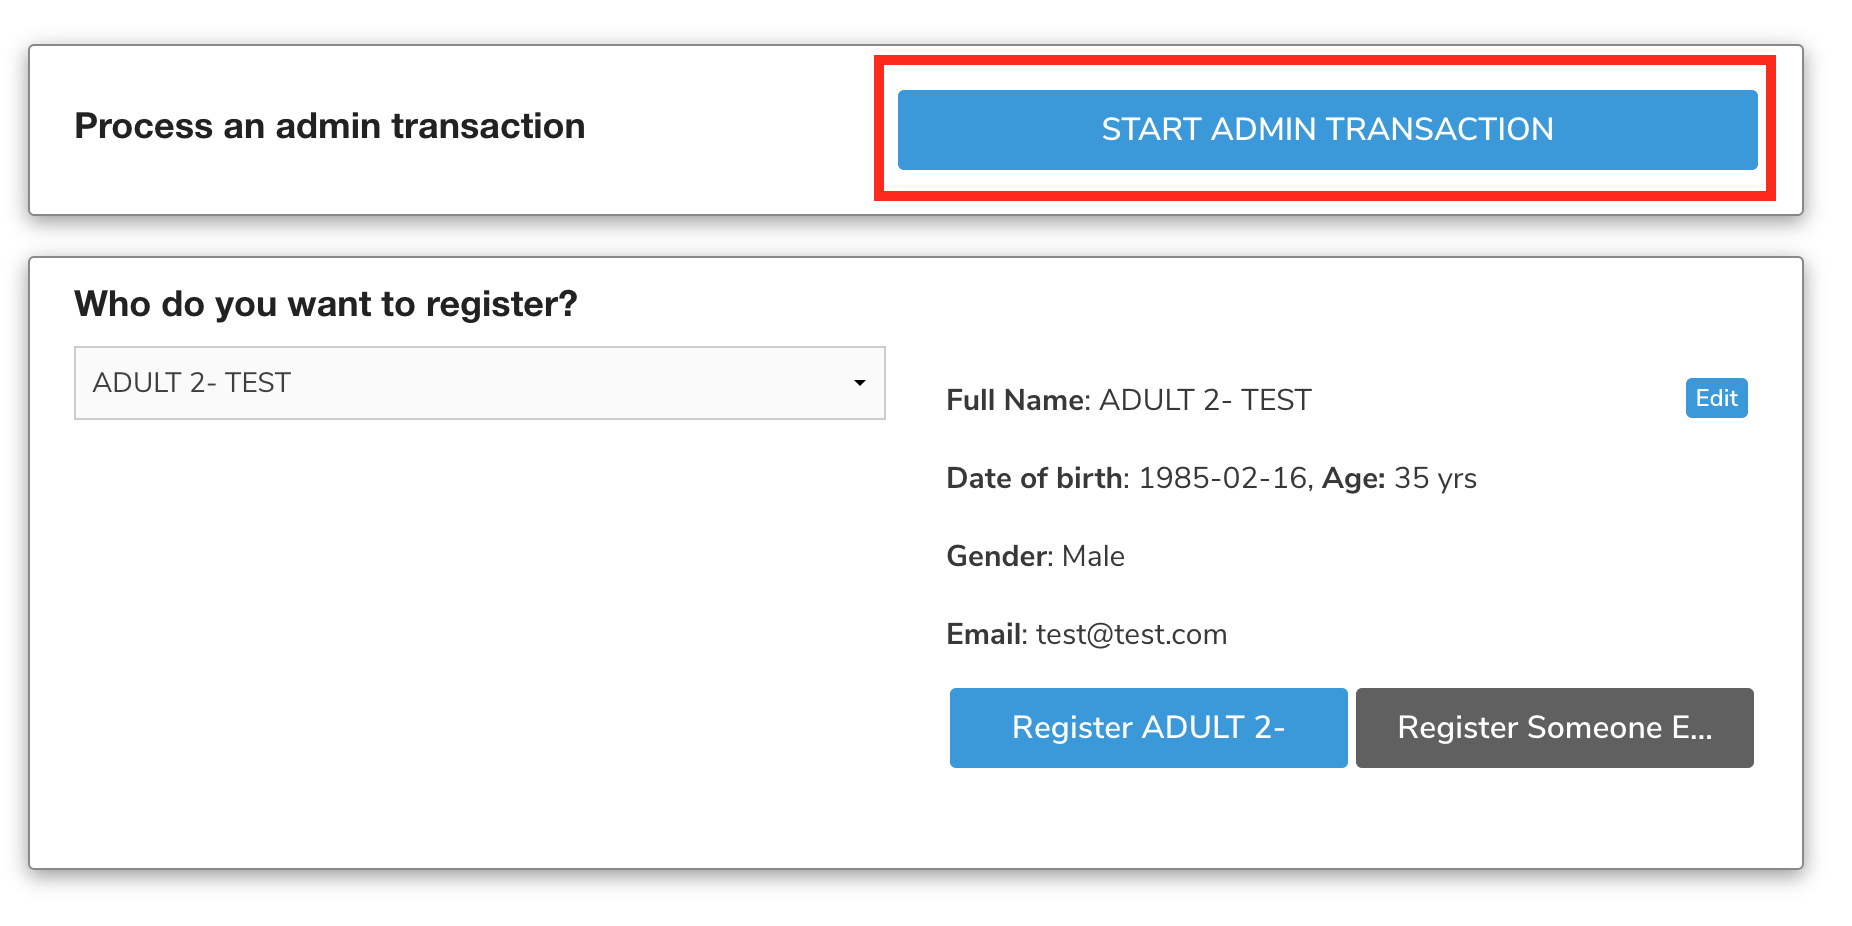
Task: Click the Process an admin transaction heading
Action: [330, 127]
